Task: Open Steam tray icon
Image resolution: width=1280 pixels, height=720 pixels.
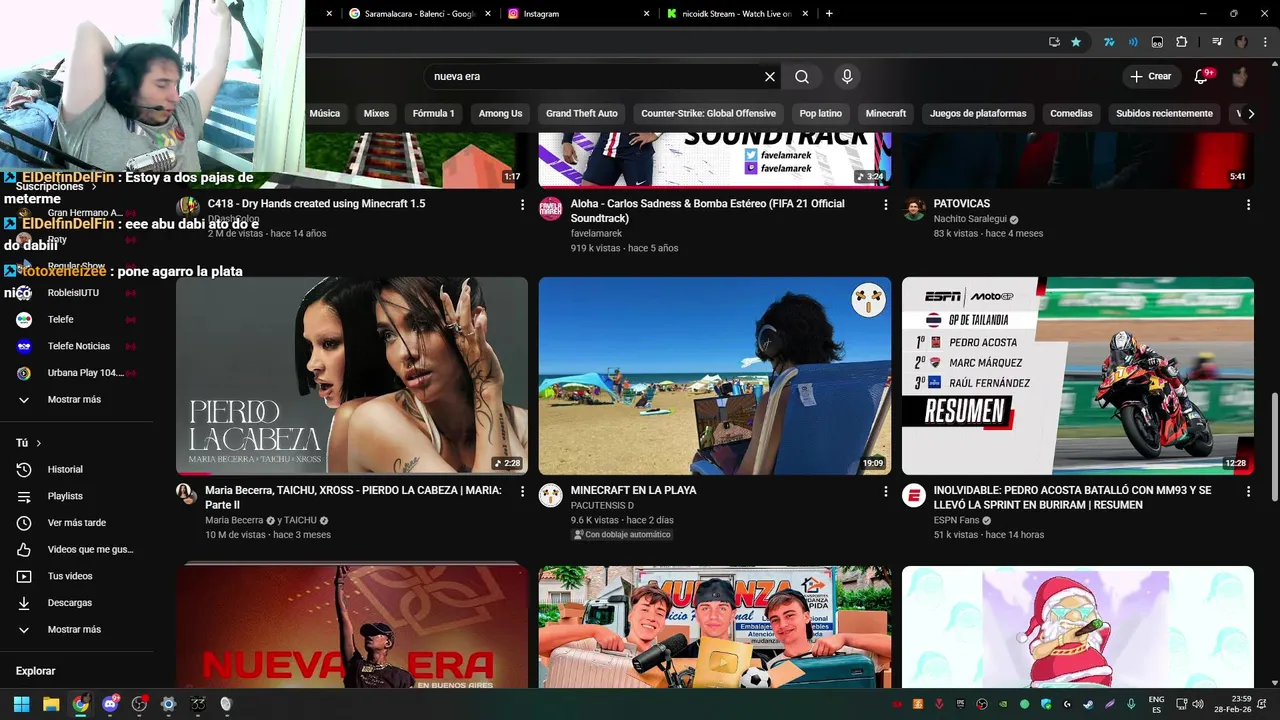Action: [x=1088, y=704]
